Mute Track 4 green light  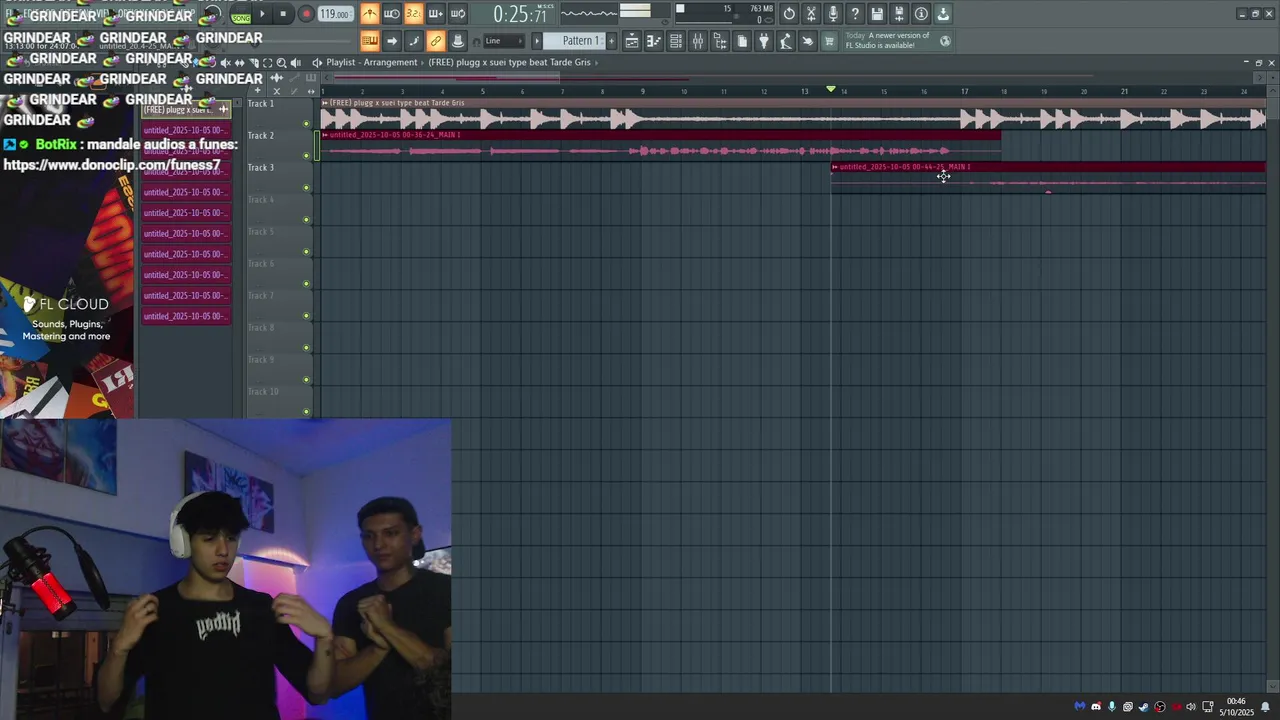[x=307, y=220]
